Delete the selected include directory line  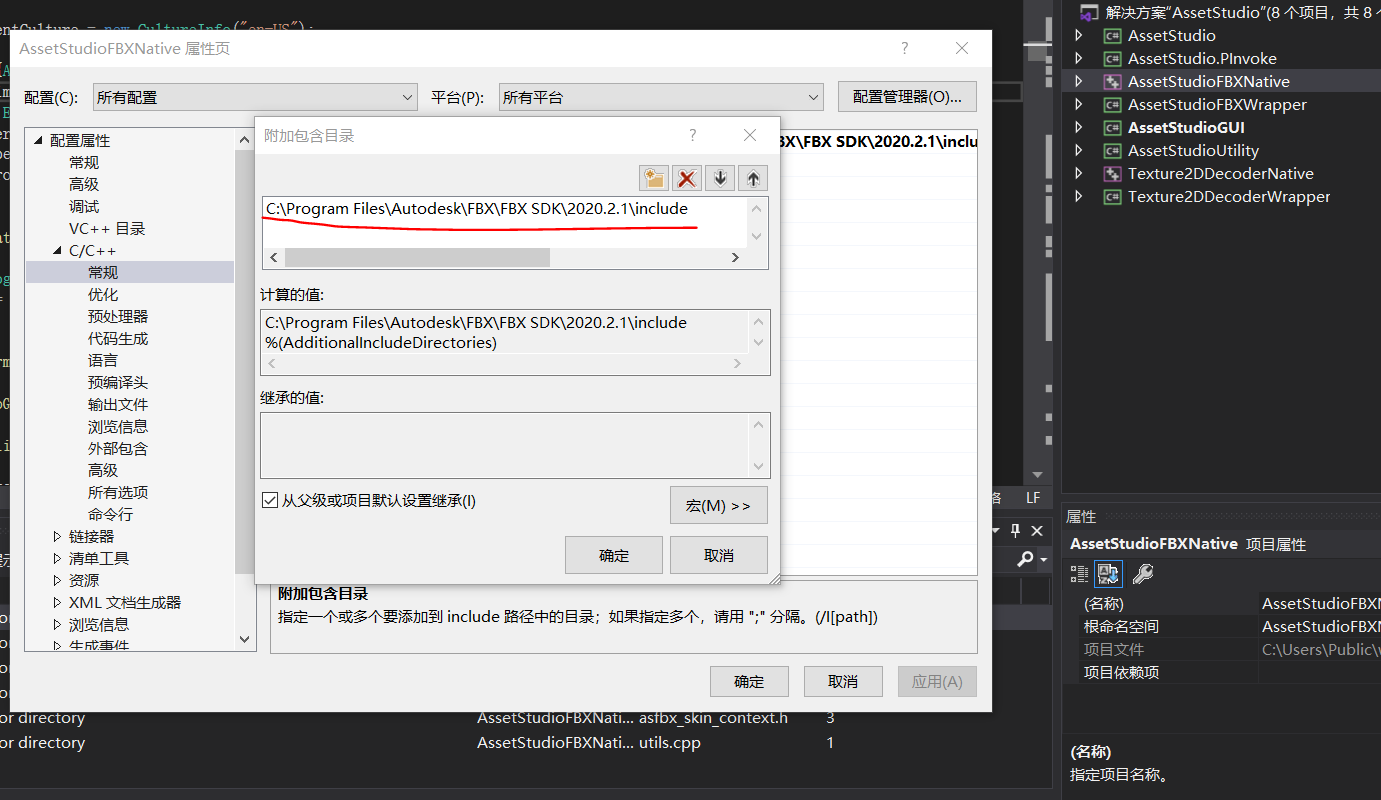687,178
